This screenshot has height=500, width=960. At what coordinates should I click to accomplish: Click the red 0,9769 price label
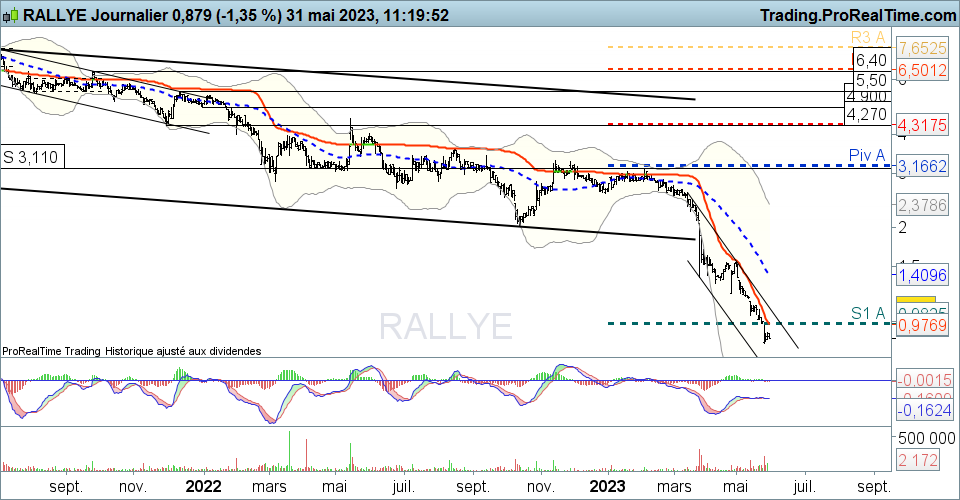click(x=922, y=326)
